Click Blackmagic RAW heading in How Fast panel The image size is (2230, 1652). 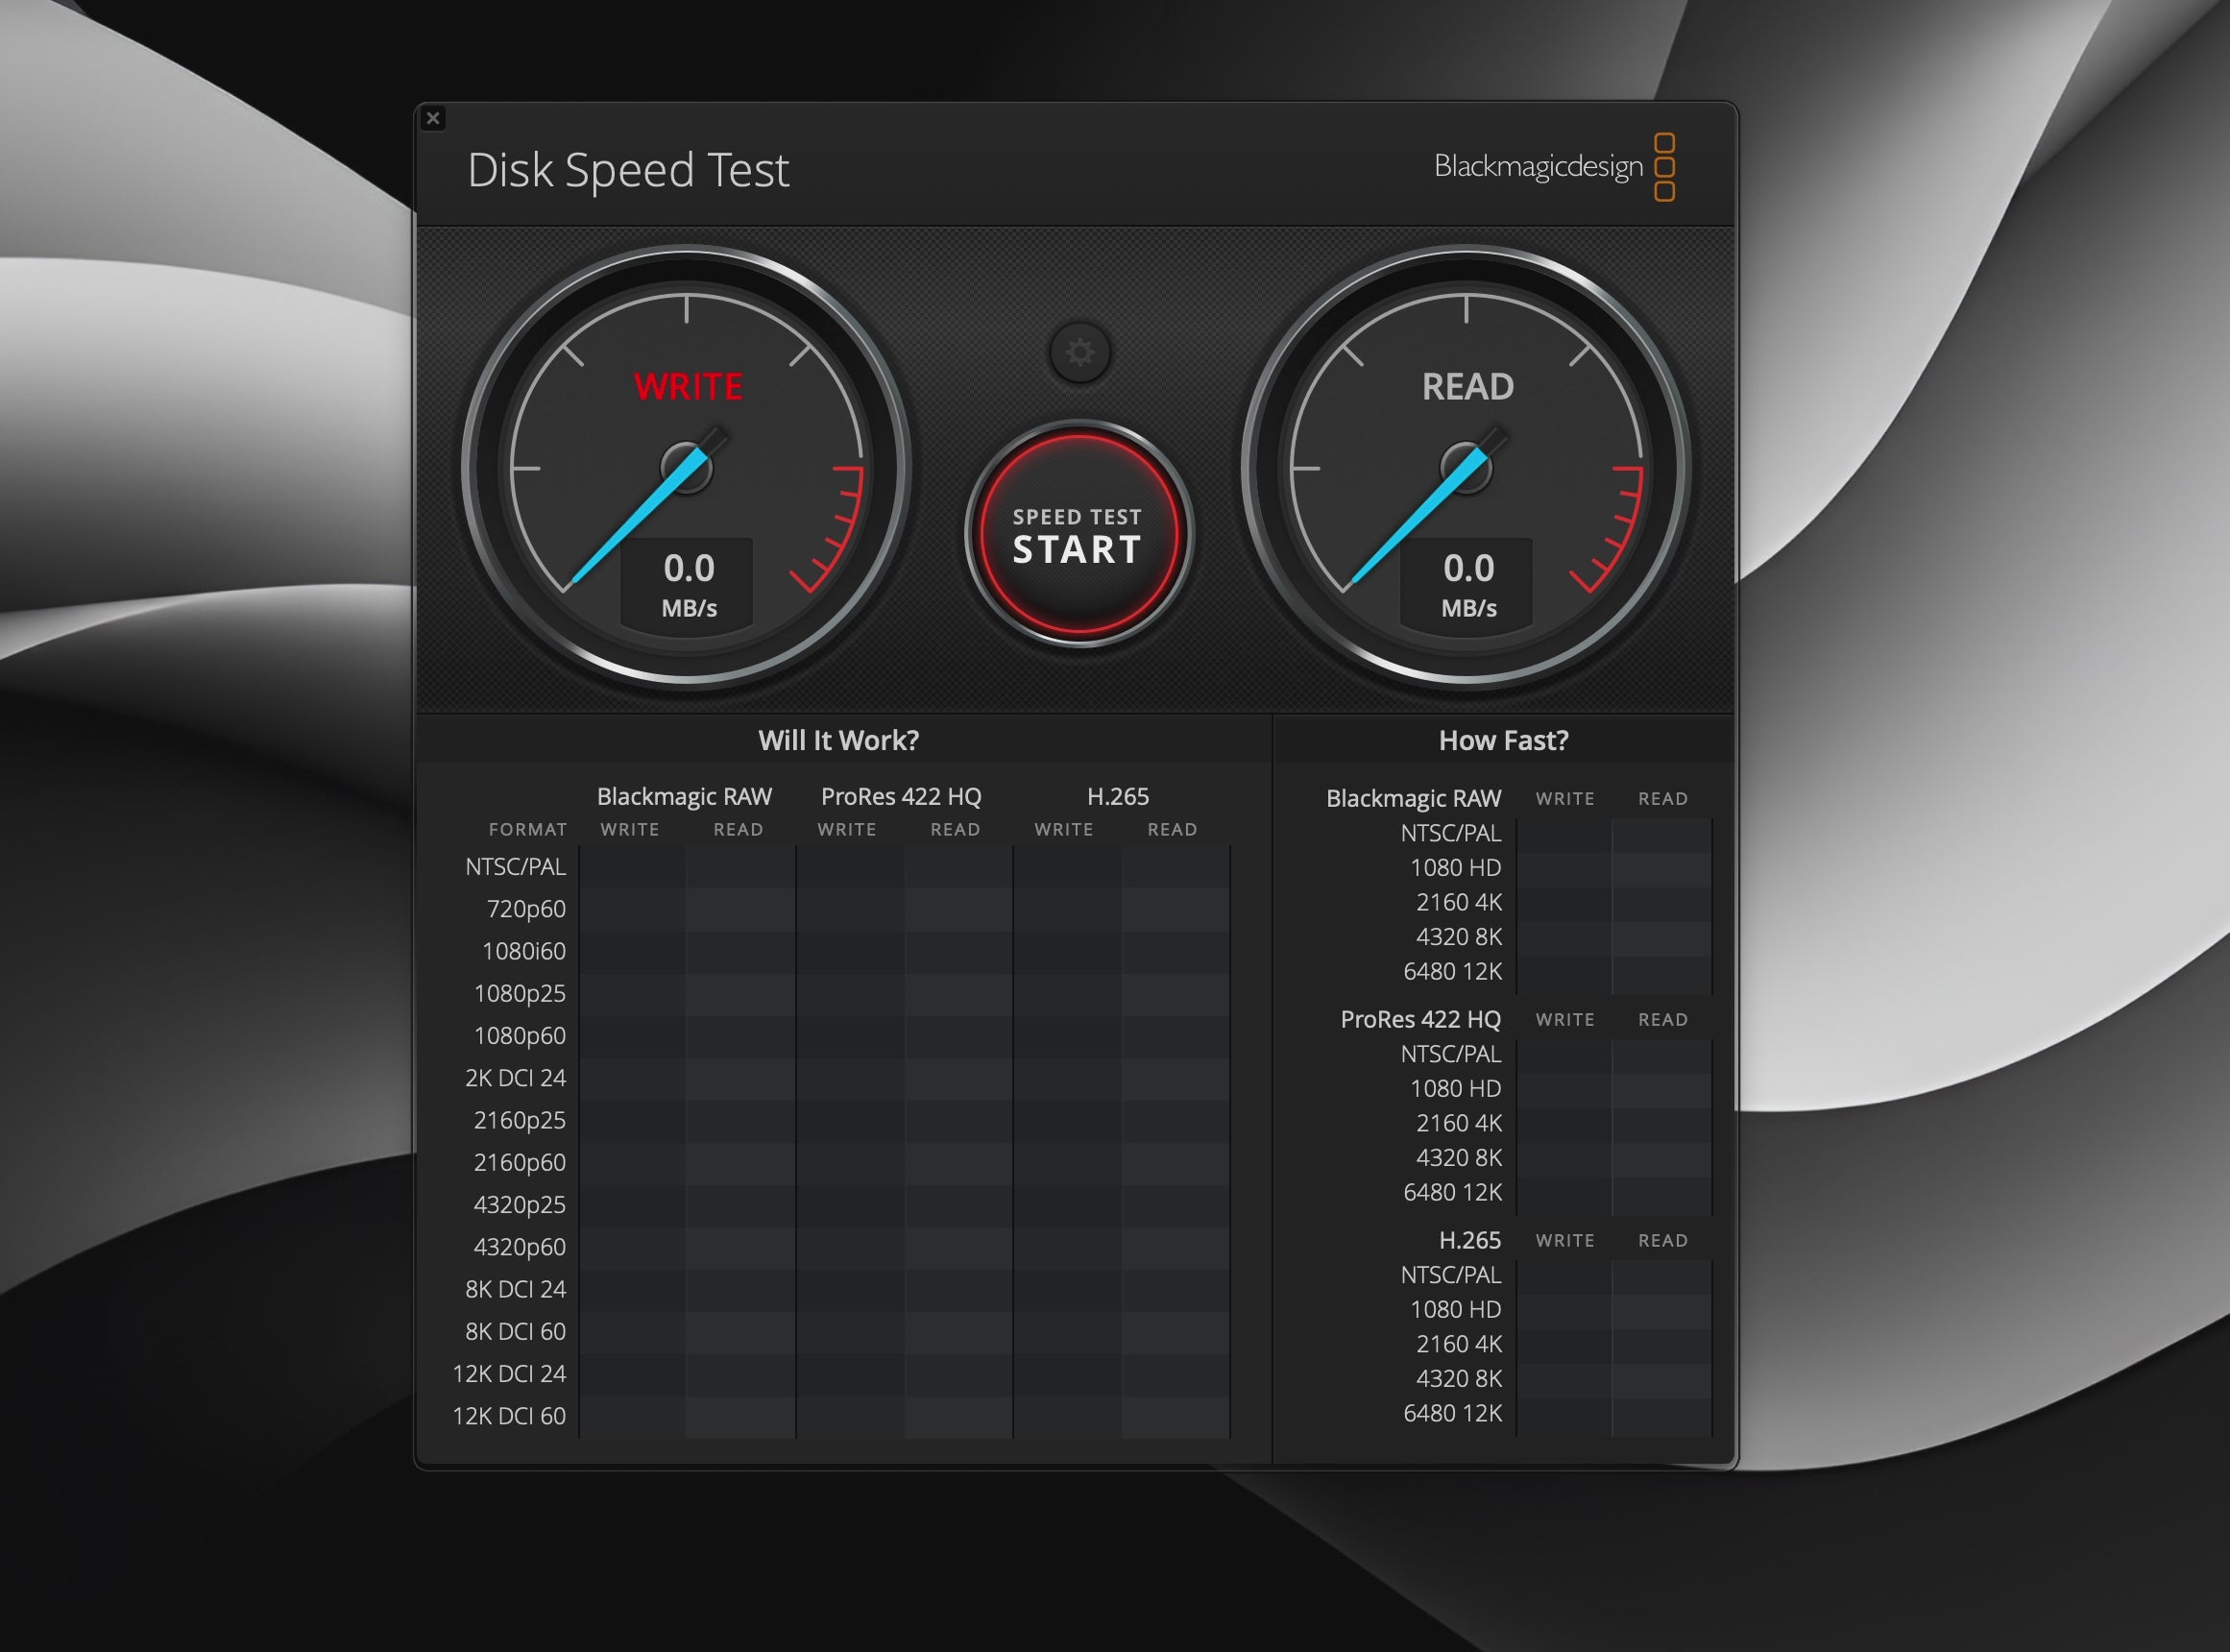click(1413, 798)
